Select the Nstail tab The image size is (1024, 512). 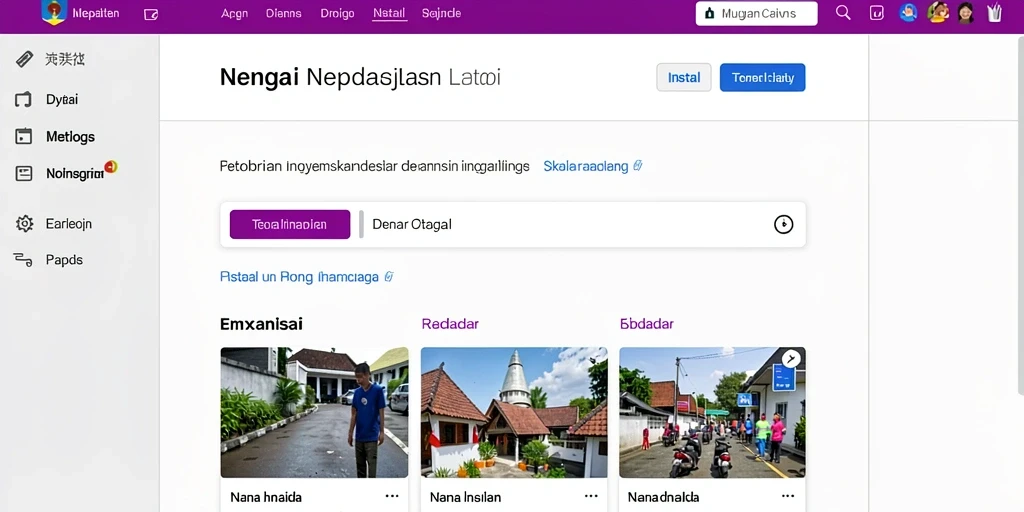pos(389,13)
